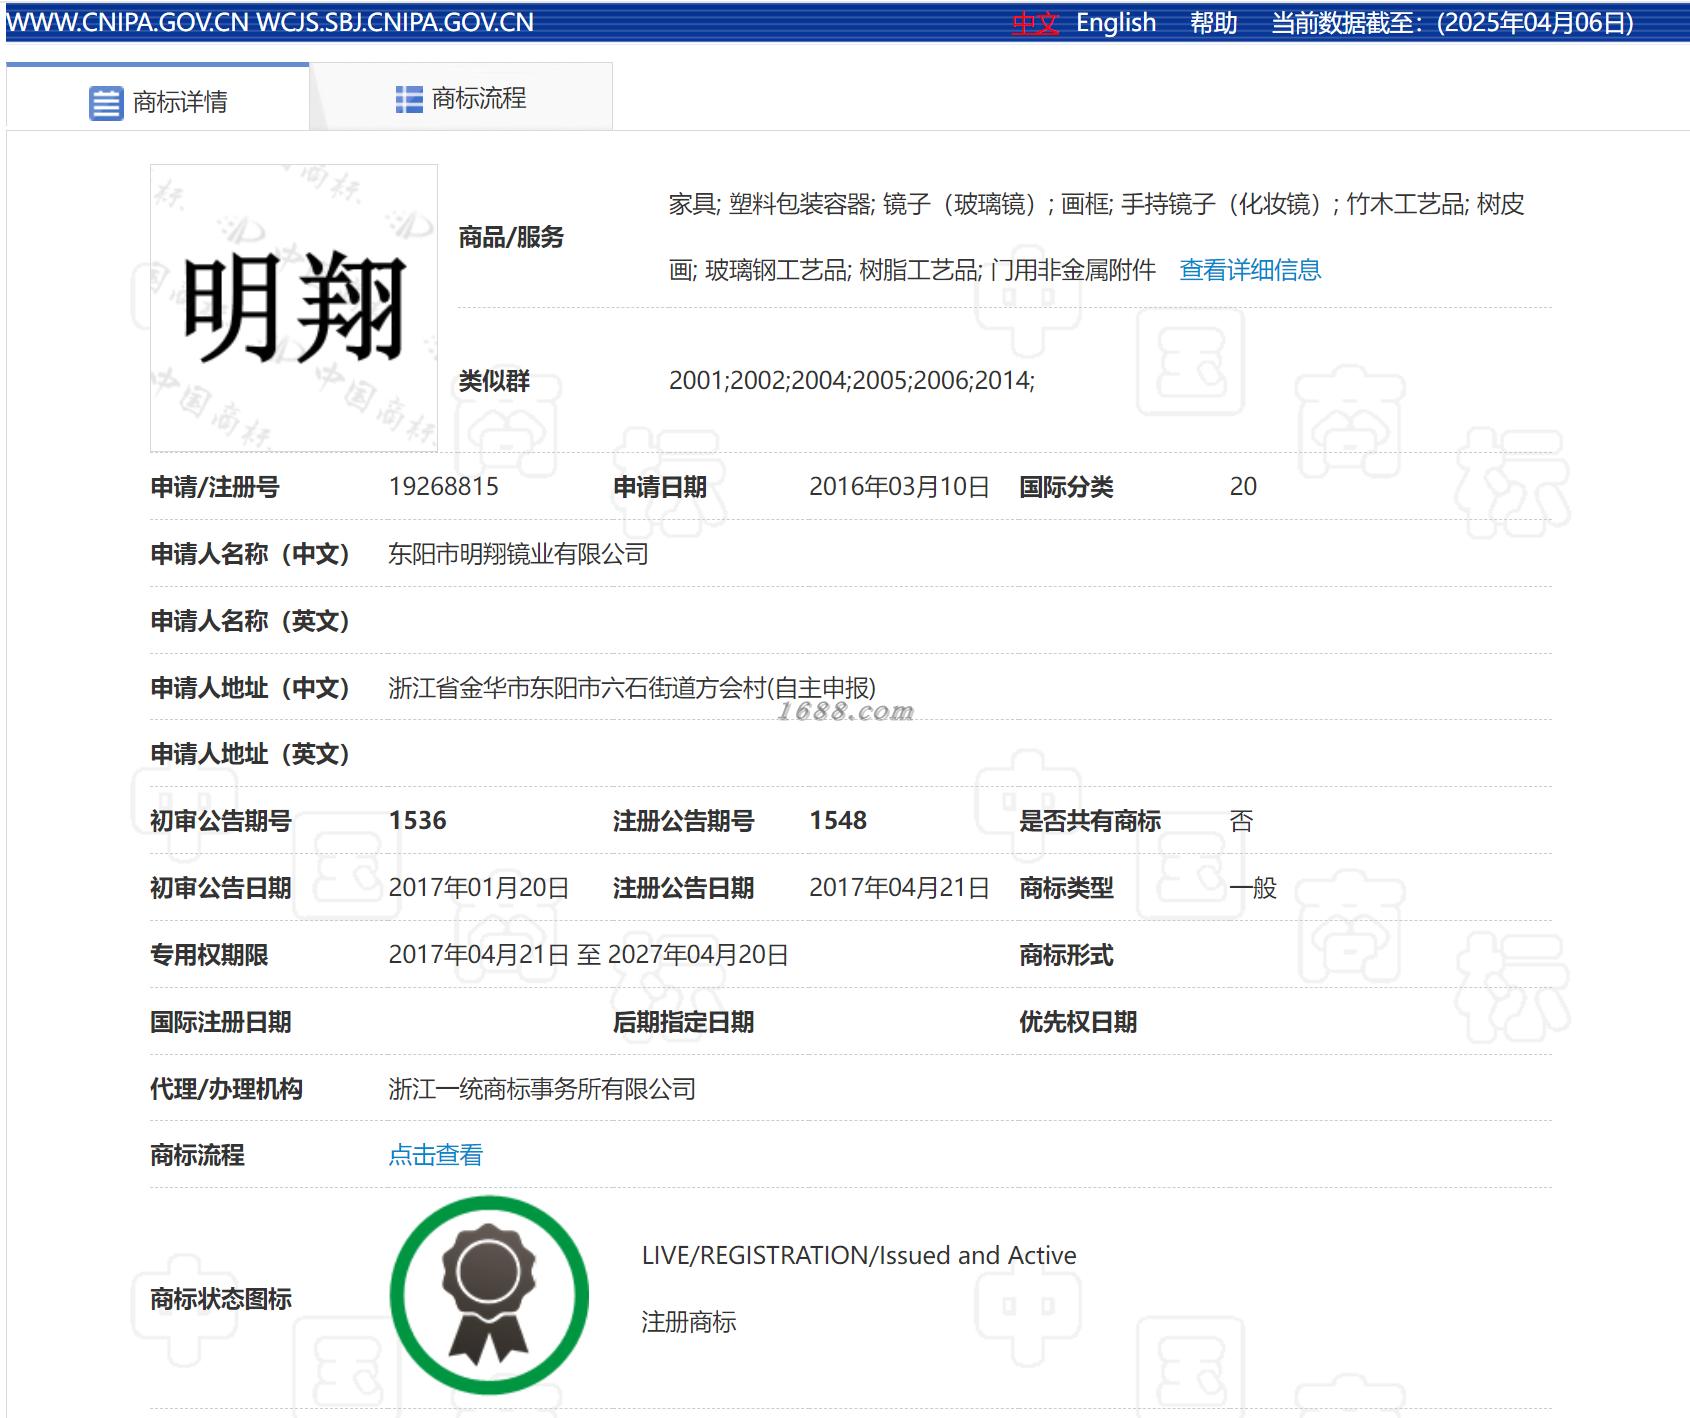1690x1418 pixels.
Task: Click the 明翔 trademark image
Action: [294, 308]
